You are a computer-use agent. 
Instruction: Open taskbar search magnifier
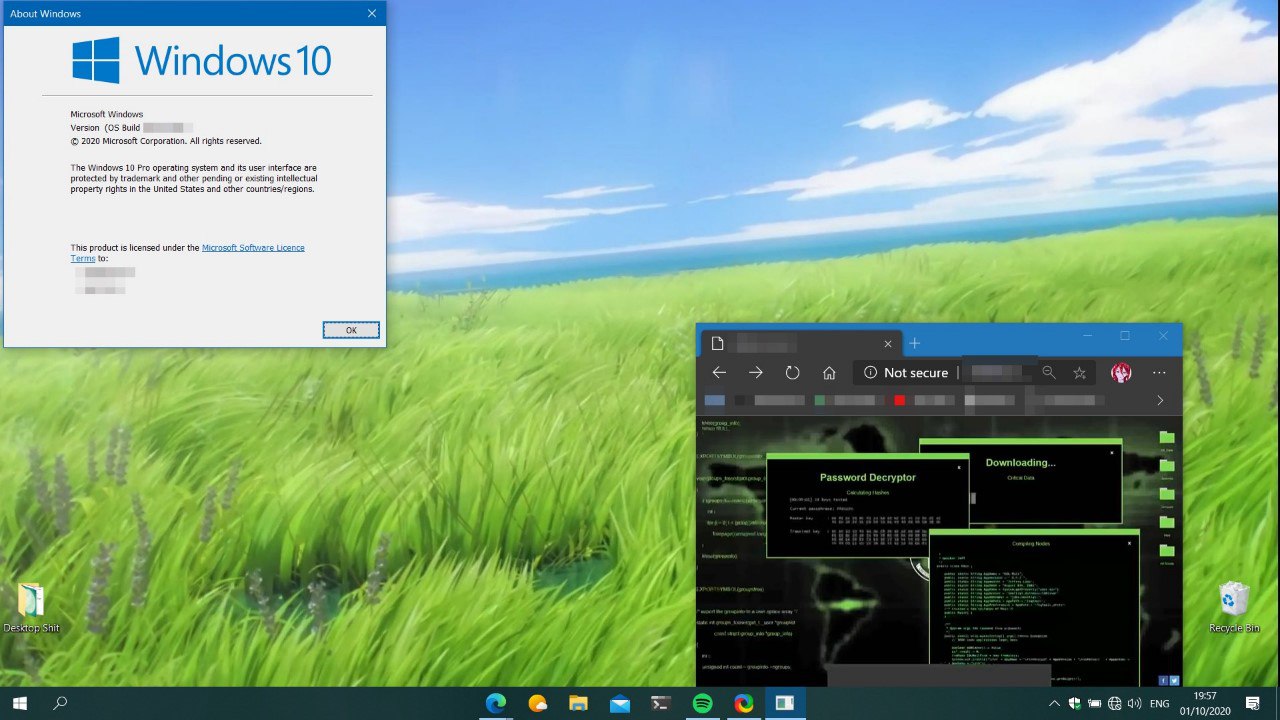tap(60, 704)
